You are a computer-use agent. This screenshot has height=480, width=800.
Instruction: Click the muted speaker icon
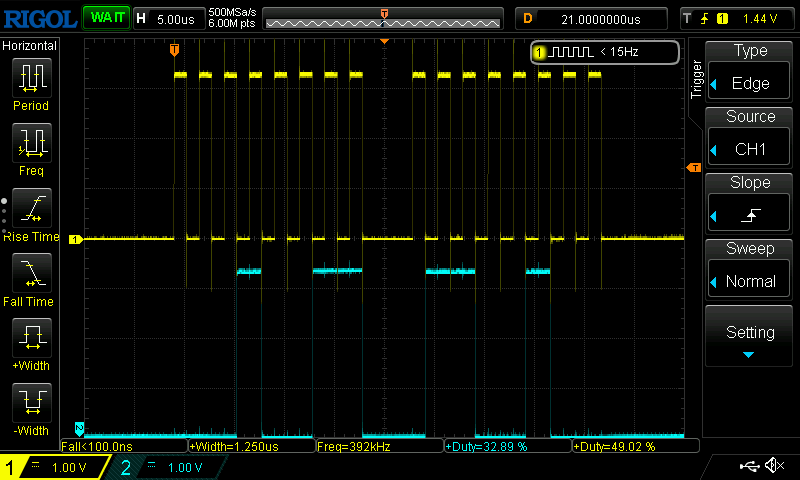click(x=774, y=465)
